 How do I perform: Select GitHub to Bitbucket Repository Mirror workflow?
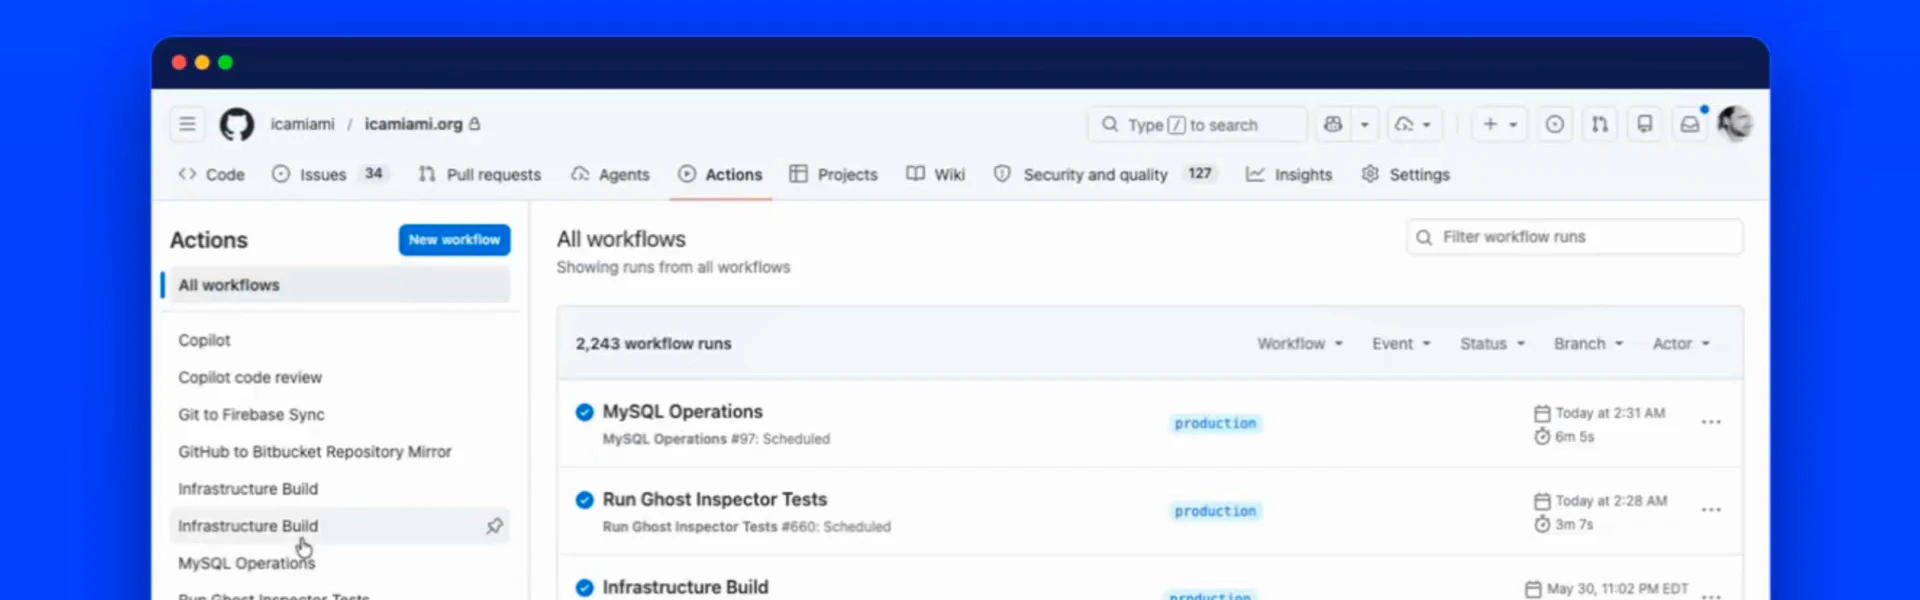315,451
